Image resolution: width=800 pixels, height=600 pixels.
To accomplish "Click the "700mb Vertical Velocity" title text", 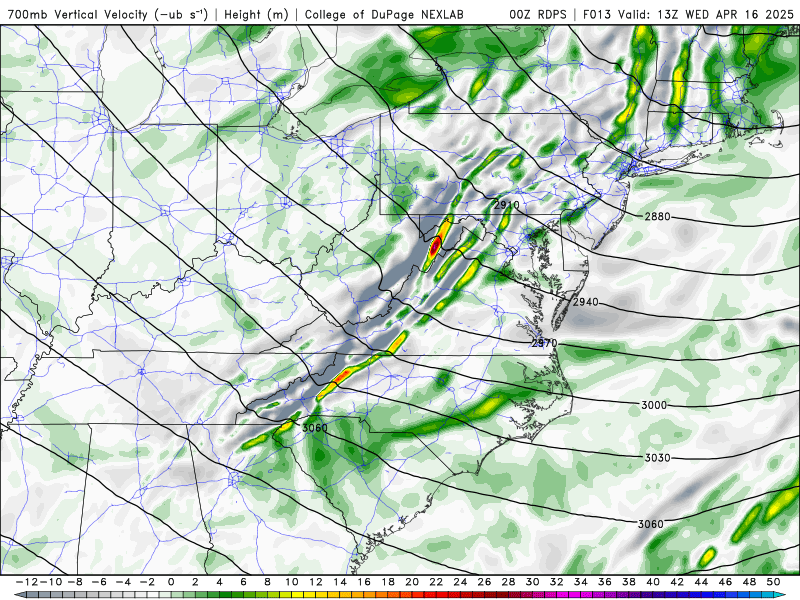I will tap(77, 15).
